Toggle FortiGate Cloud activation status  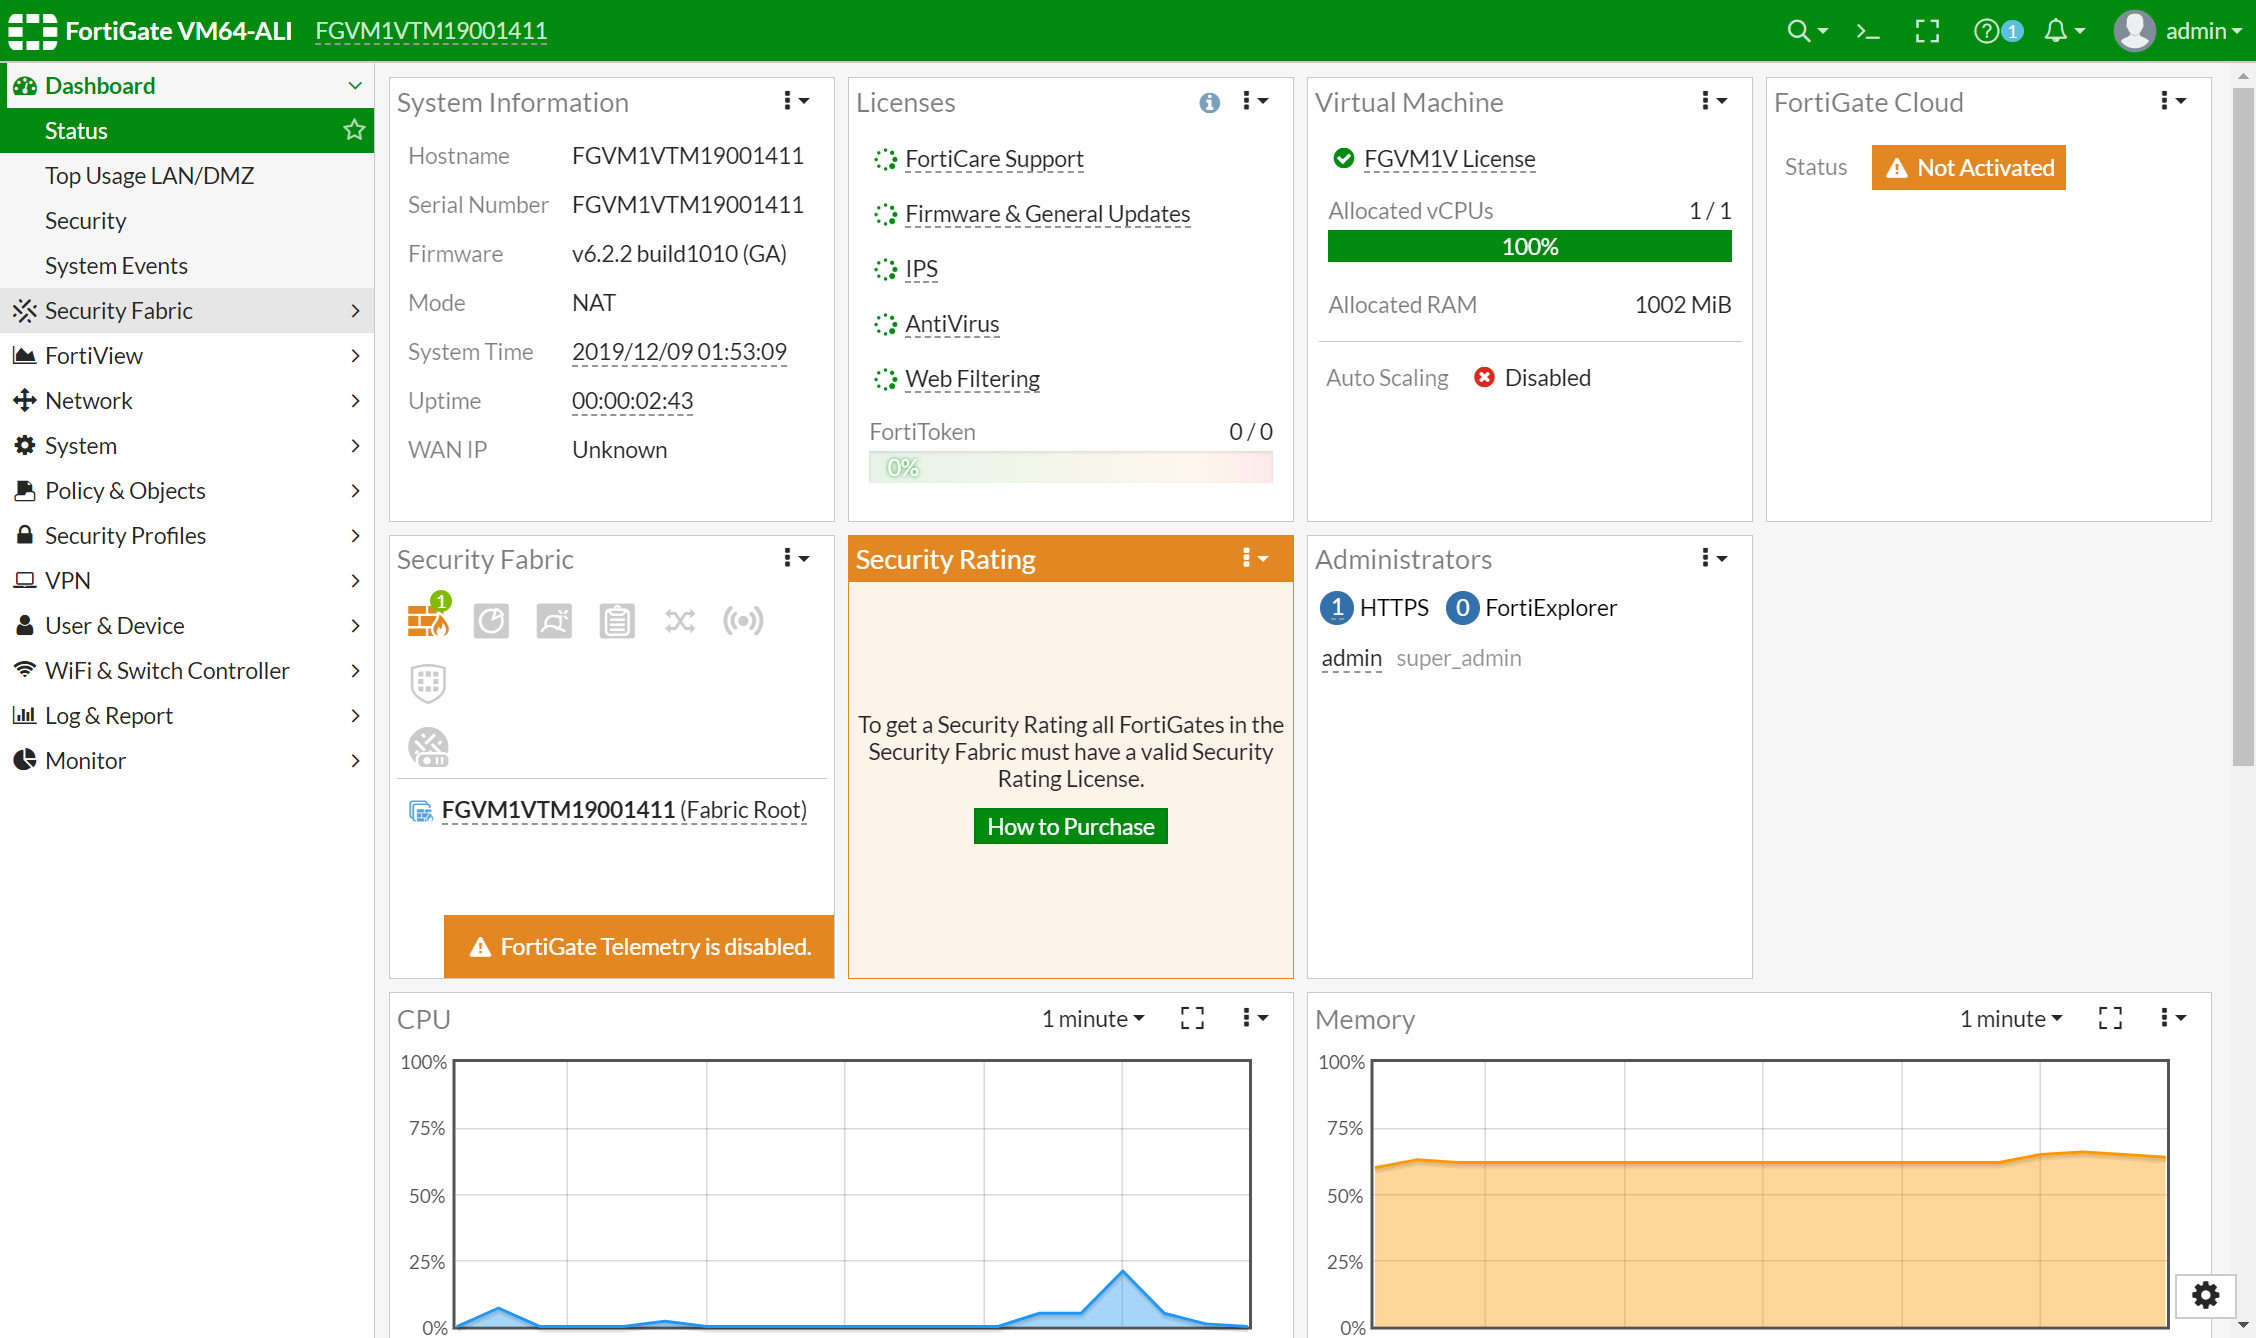coord(1969,166)
